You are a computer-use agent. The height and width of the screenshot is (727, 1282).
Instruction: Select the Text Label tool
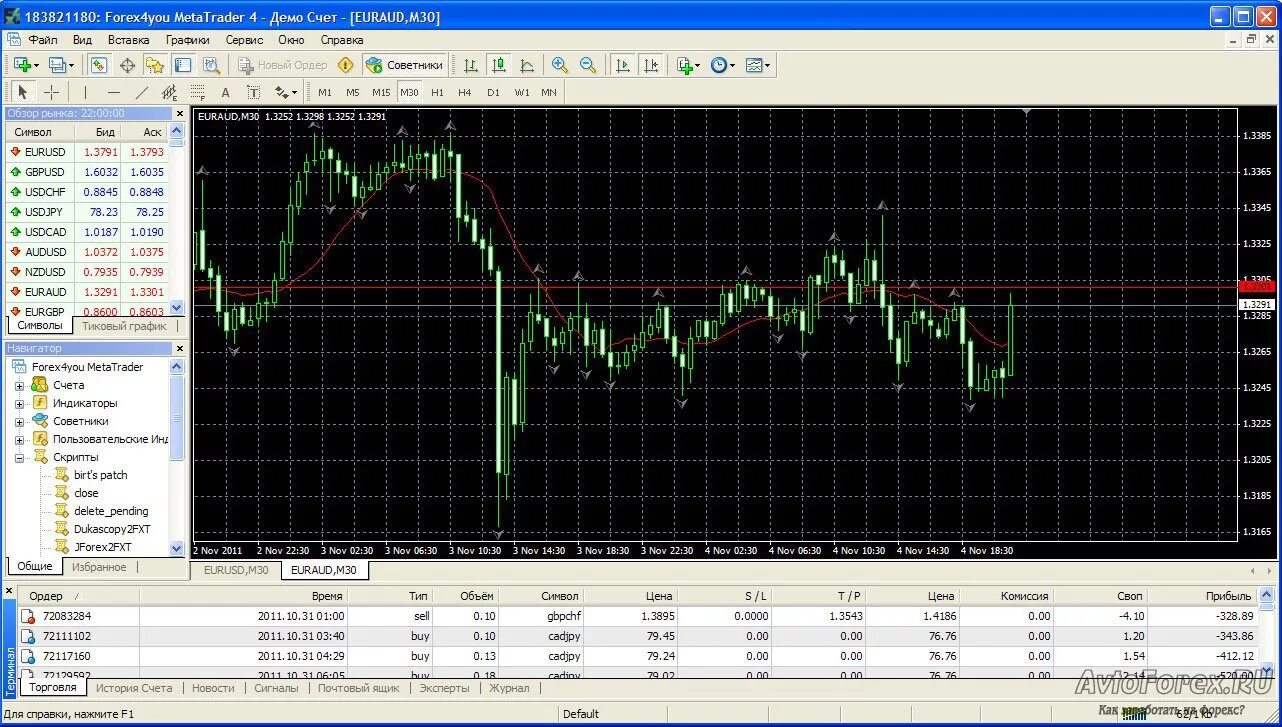(x=253, y=92)
